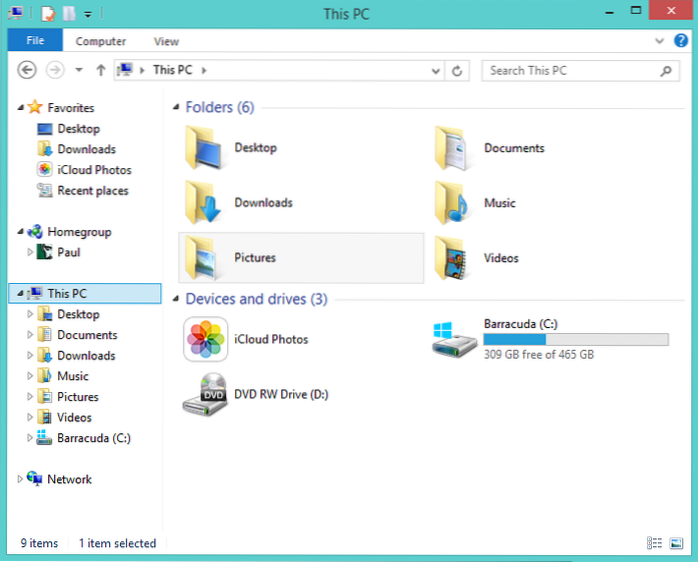The width and height of the screenshot is (698, 562).
Task: Expand the Network tree node
Action: tap(20, 480)
